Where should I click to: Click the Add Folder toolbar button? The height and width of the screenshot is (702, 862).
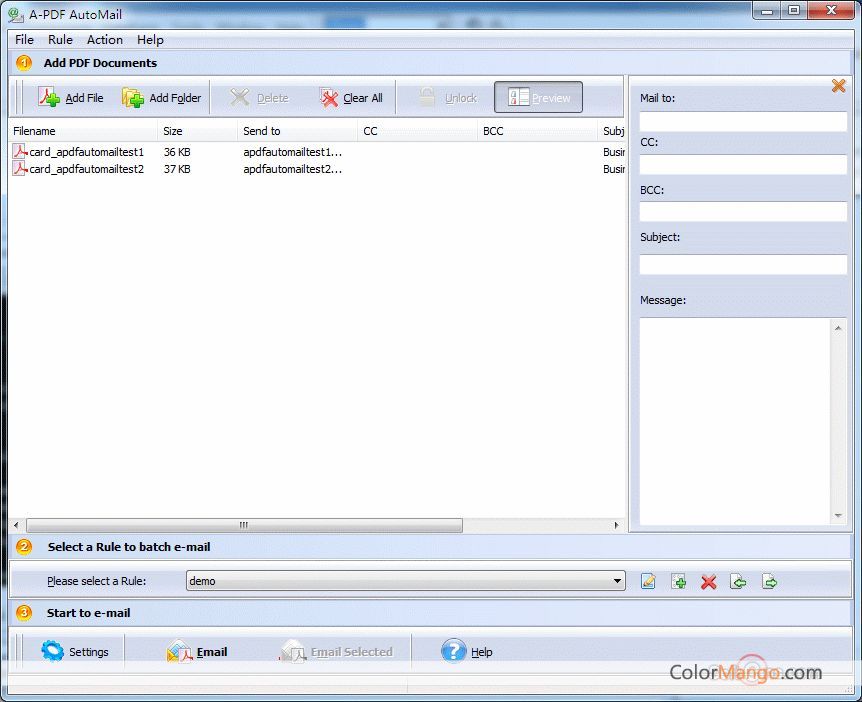click(162, 98)
